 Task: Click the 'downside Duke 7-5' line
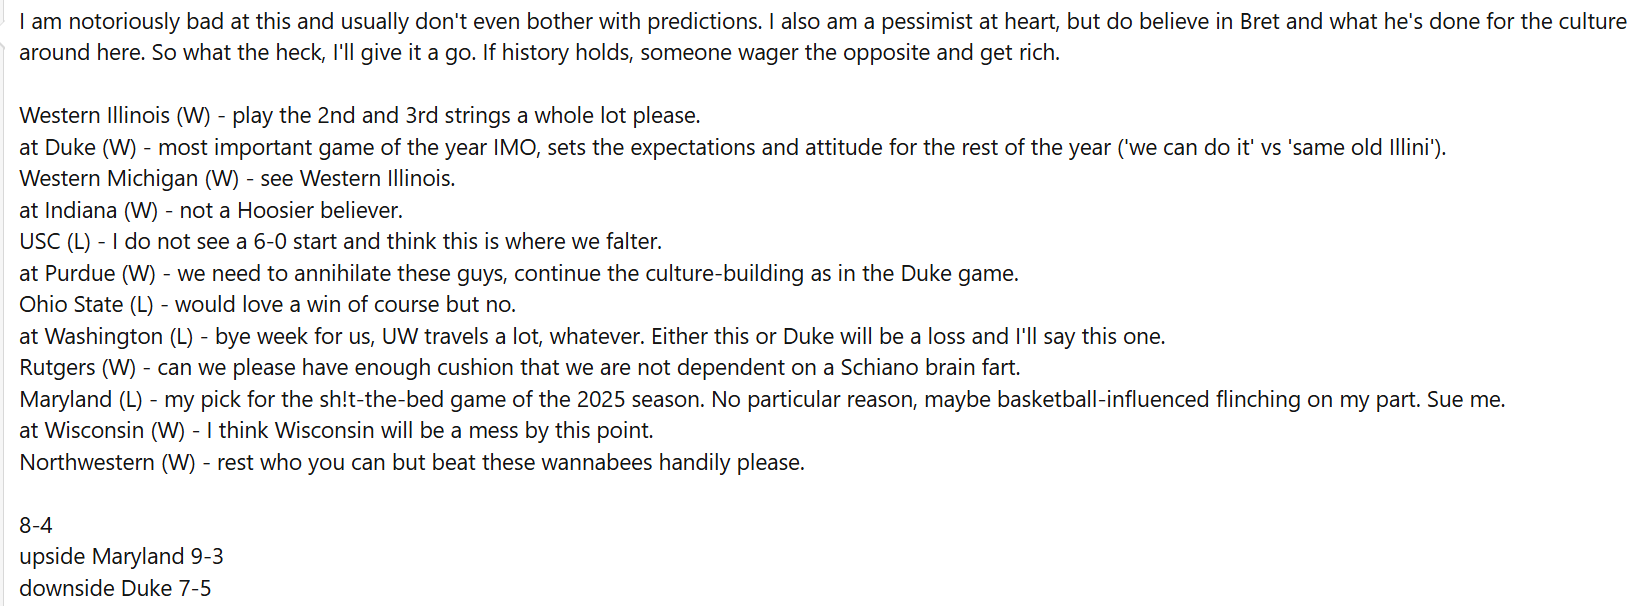115,589
